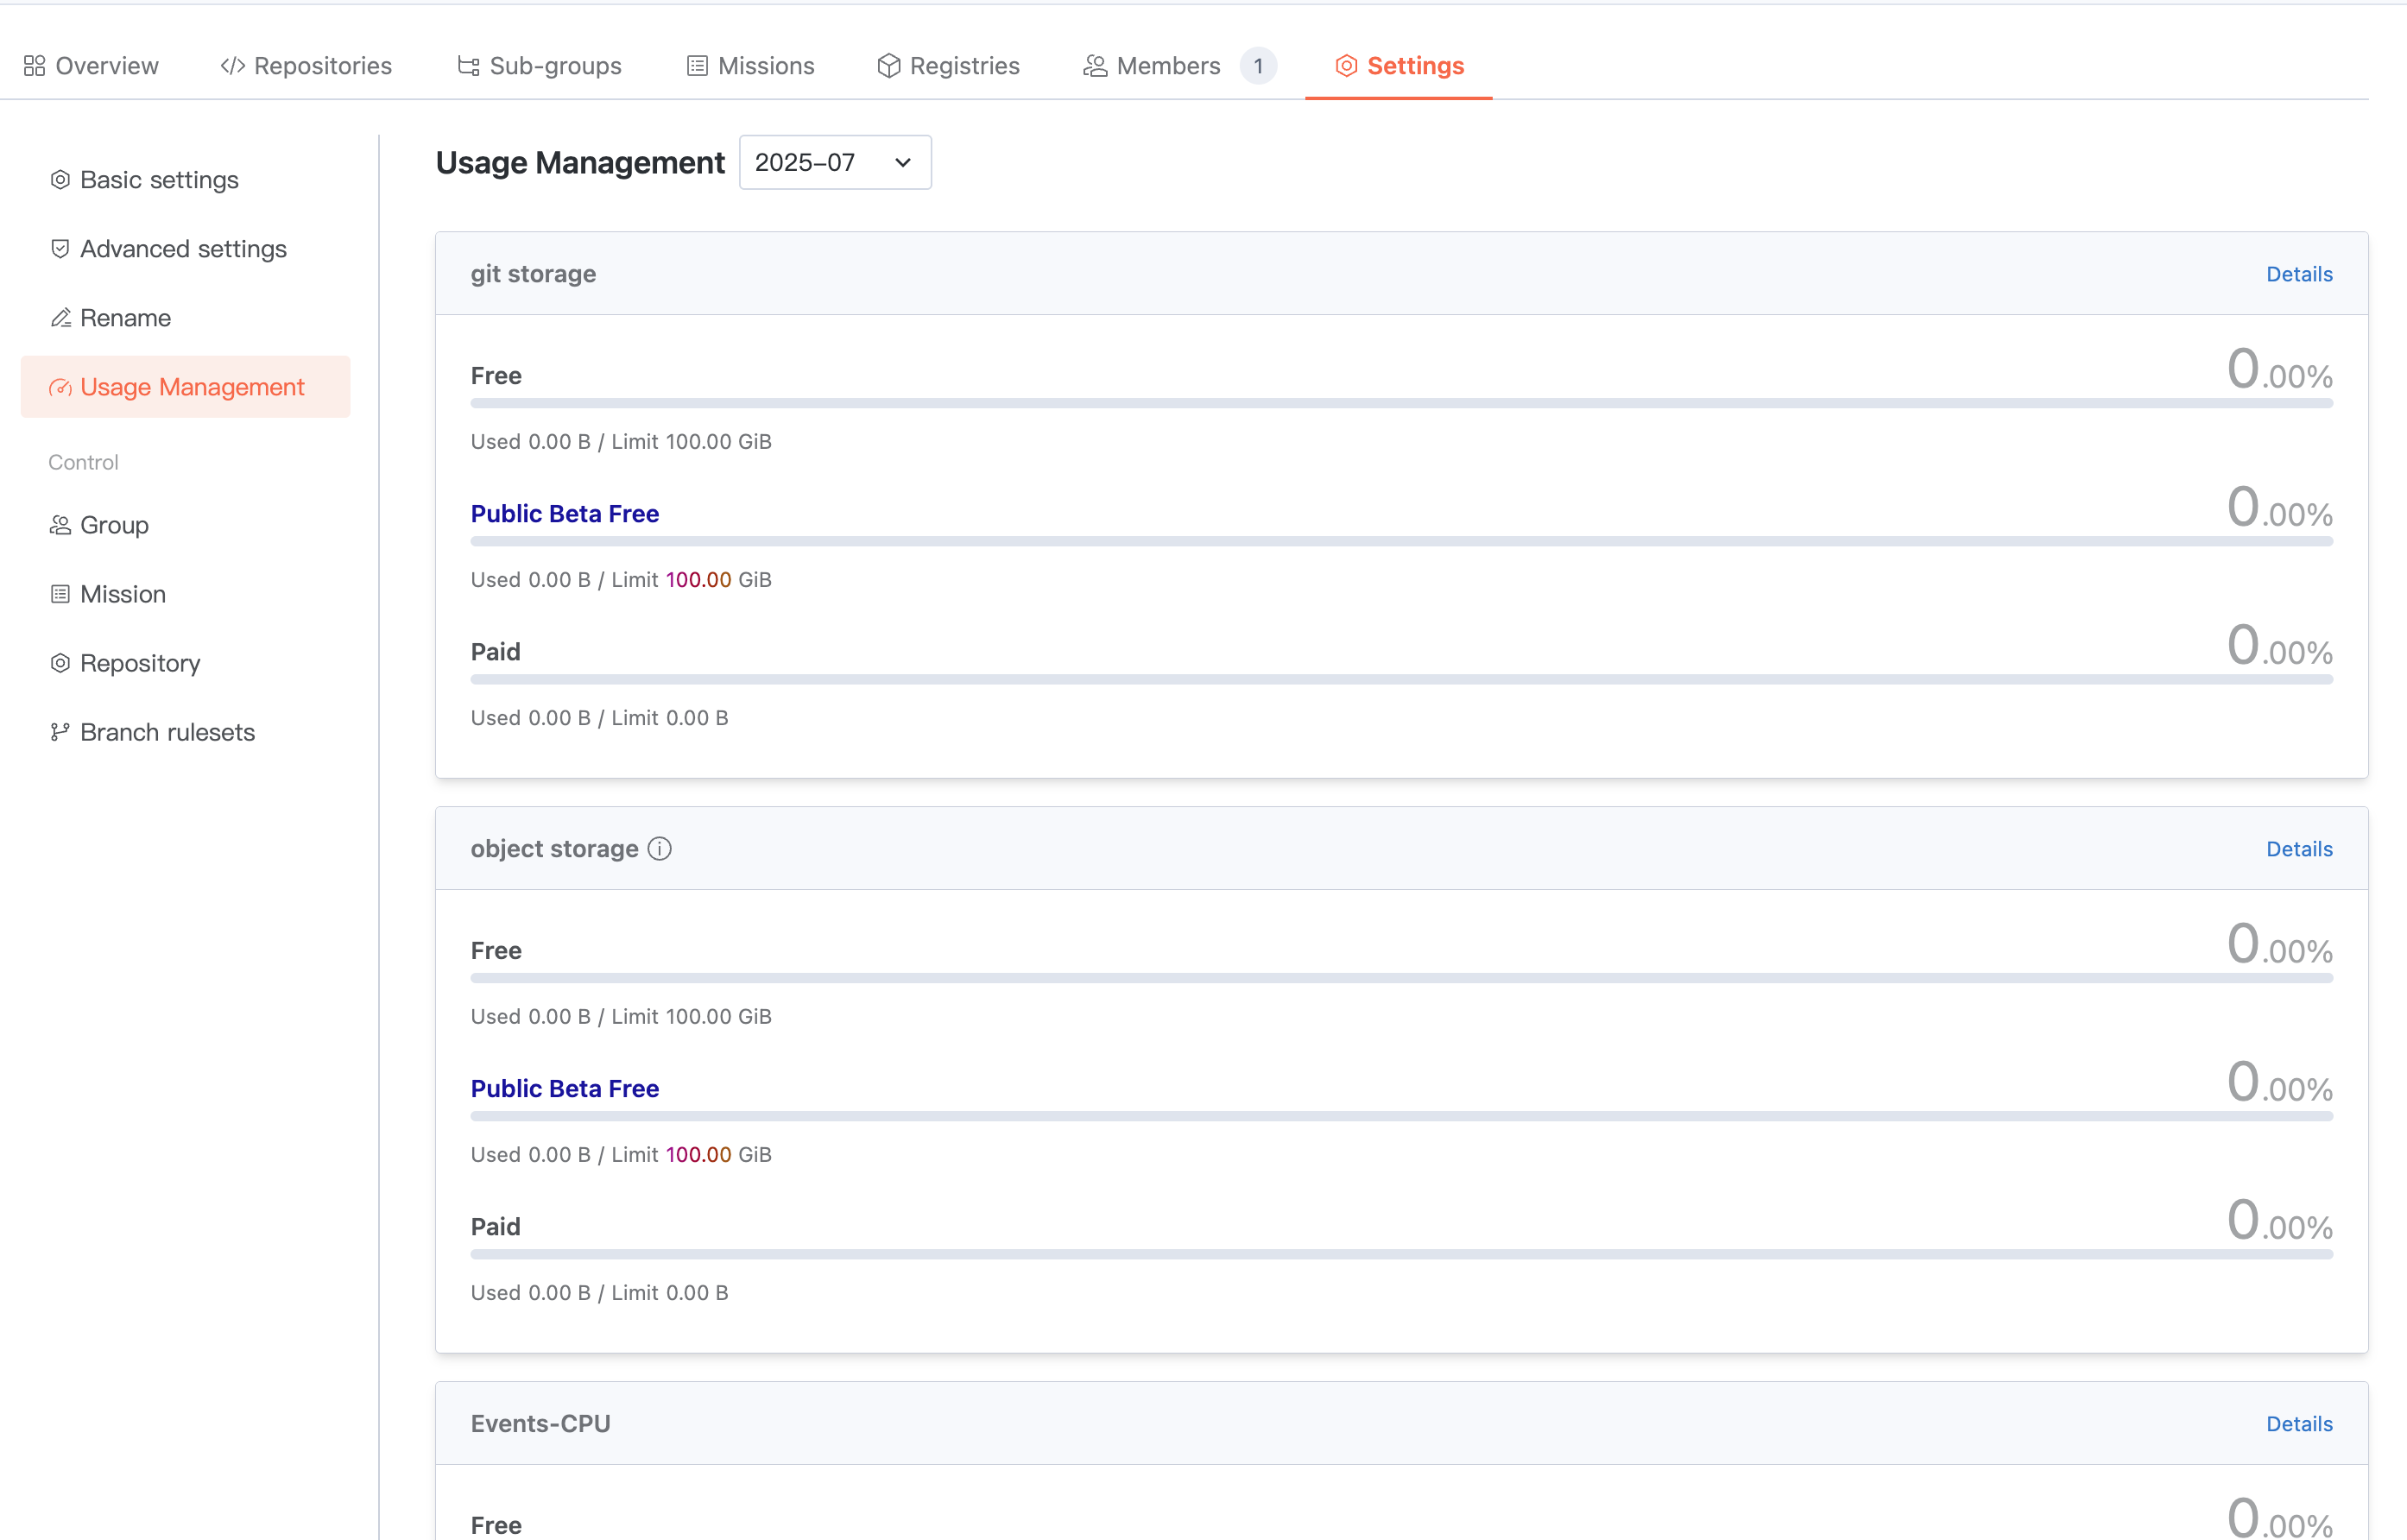Click Public Beta Free under git storage
The height and width of the screenshot is (1540, 2407).
(x=565, y=514)
